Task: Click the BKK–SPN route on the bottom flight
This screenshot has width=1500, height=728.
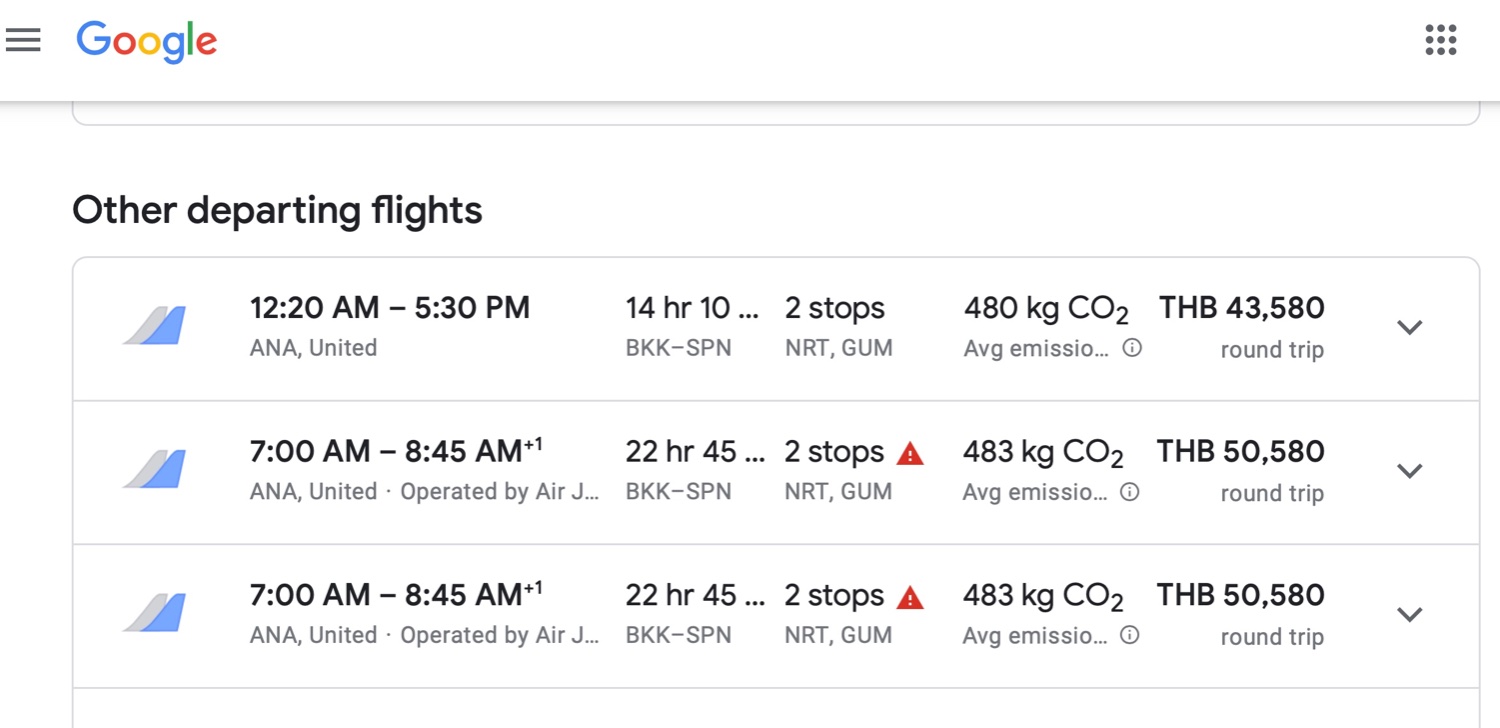Action: point(678,636)
